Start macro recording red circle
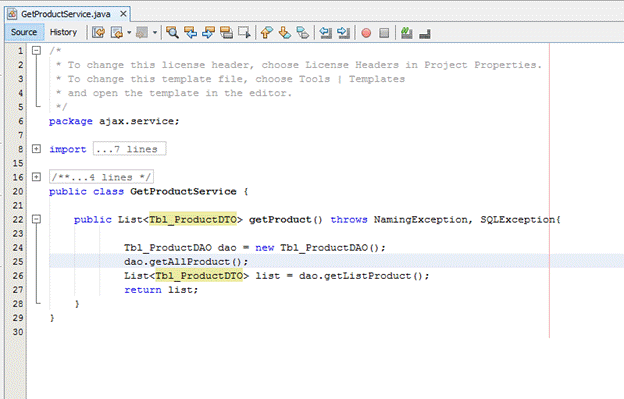Screen dimensions: 624x399 (366, 33)
